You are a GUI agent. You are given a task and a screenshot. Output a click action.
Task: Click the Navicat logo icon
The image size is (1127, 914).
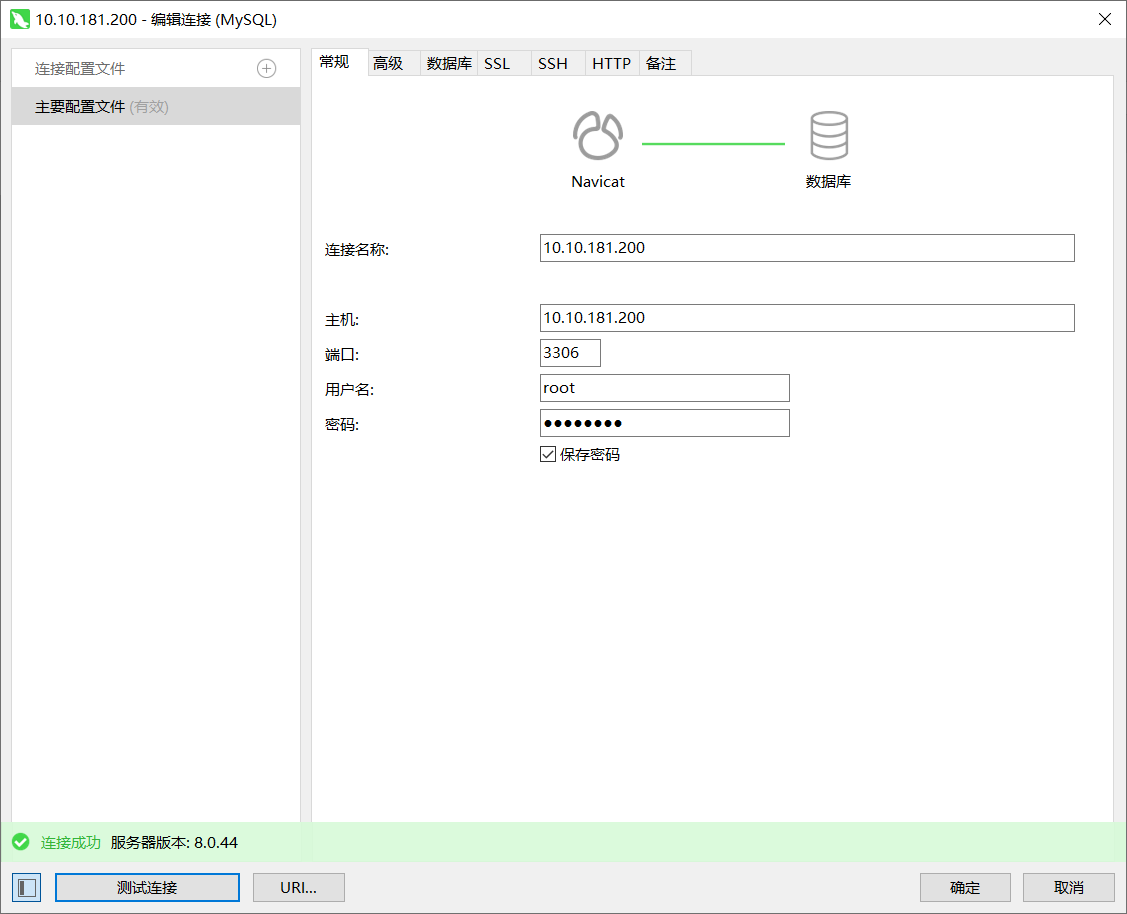point(597,135)
